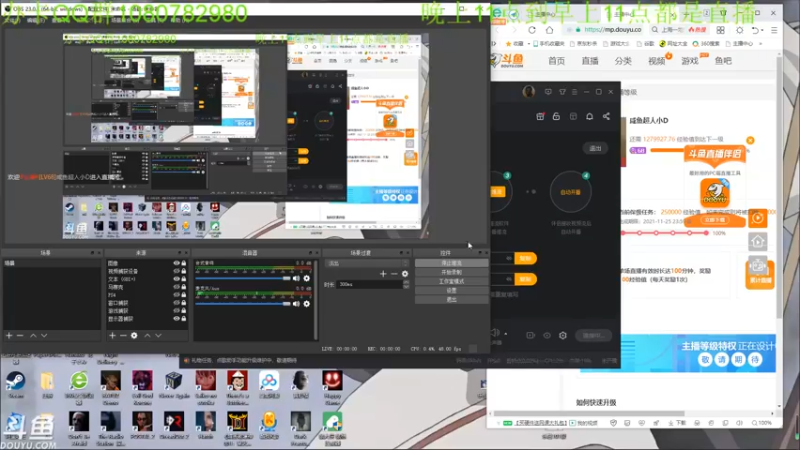Toggle the lock of the 游戏捕获 source
The height and width of the screenshot is (450, 800).
tap(184, 311)
